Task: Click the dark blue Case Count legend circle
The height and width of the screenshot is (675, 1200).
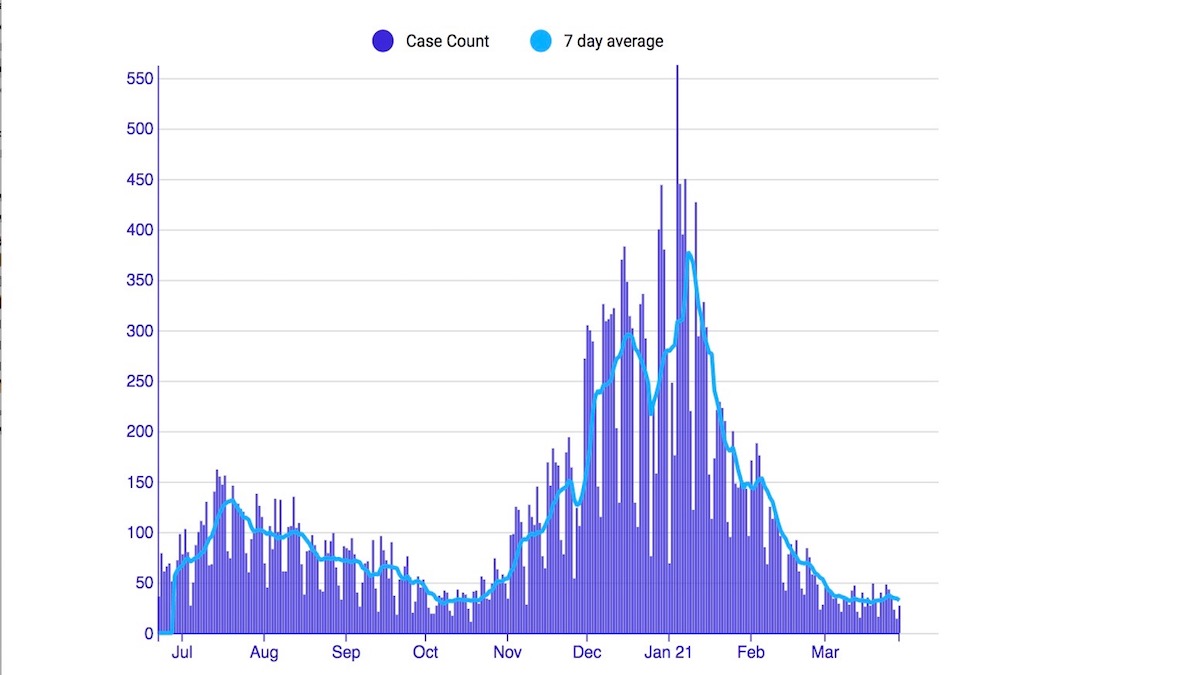Action: (x=382, y=41)
